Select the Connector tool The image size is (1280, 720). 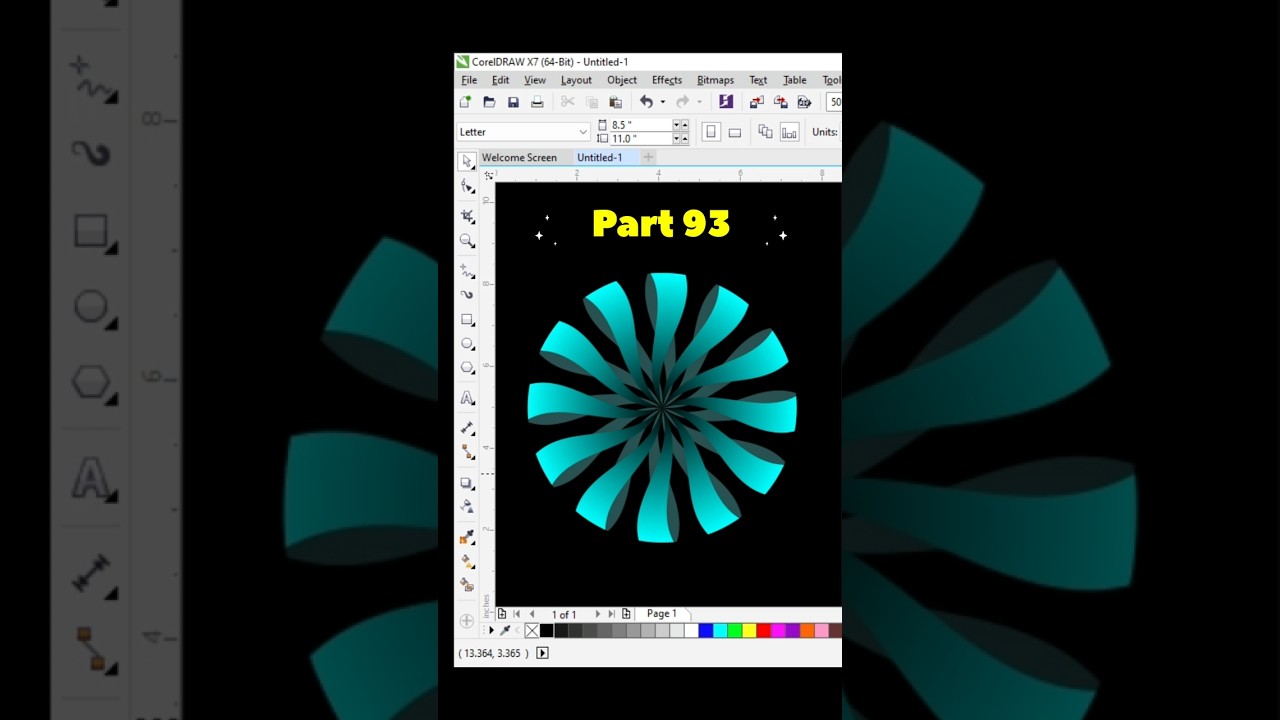tap(467, 452)
